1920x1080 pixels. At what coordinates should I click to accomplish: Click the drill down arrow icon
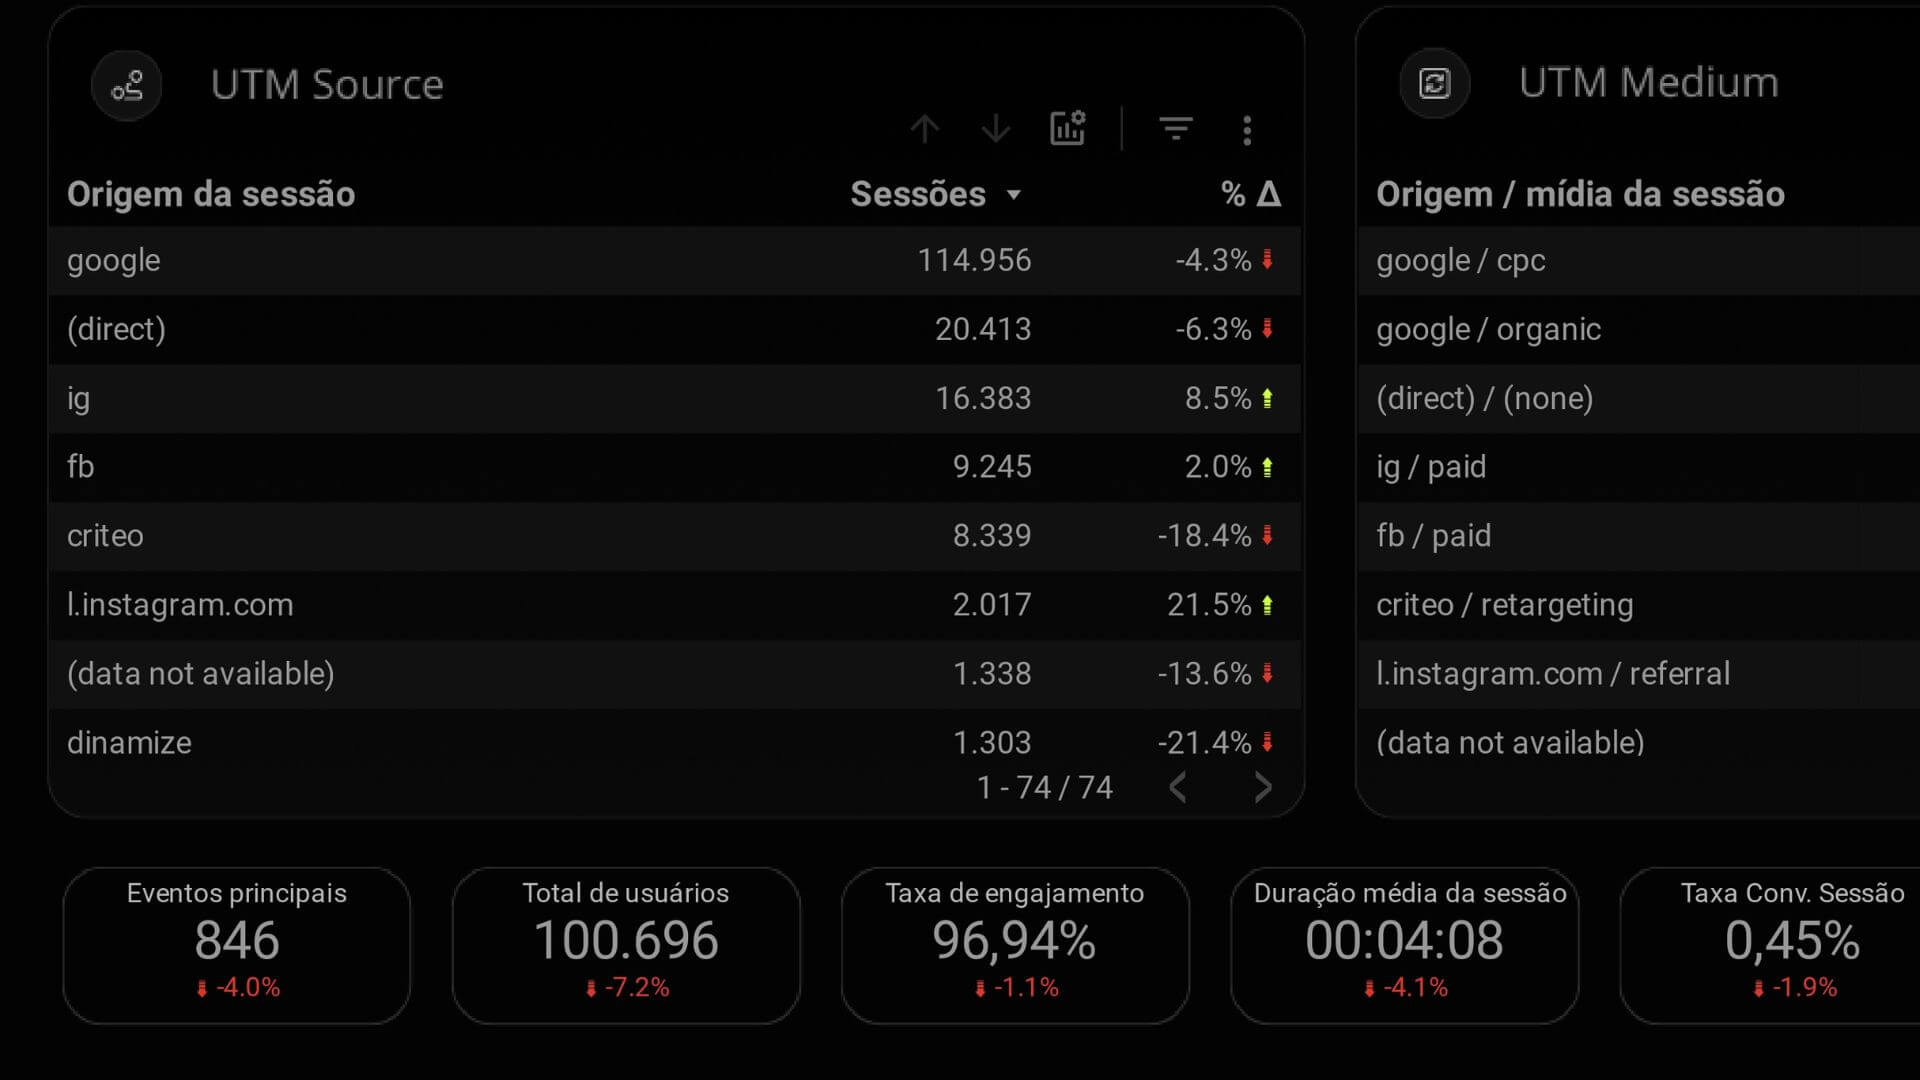tap(996, 129)
